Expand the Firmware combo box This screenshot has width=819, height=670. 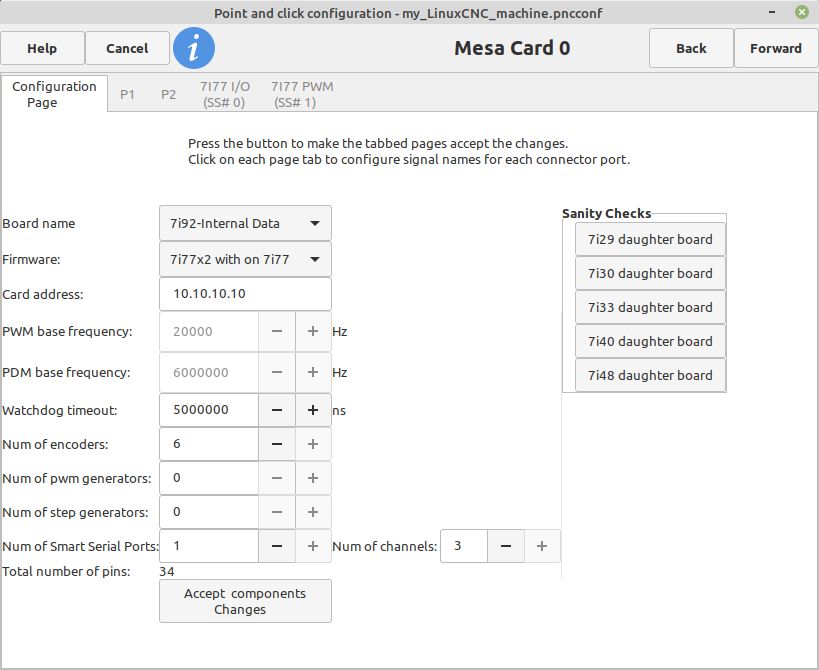(x=245, y=260)
